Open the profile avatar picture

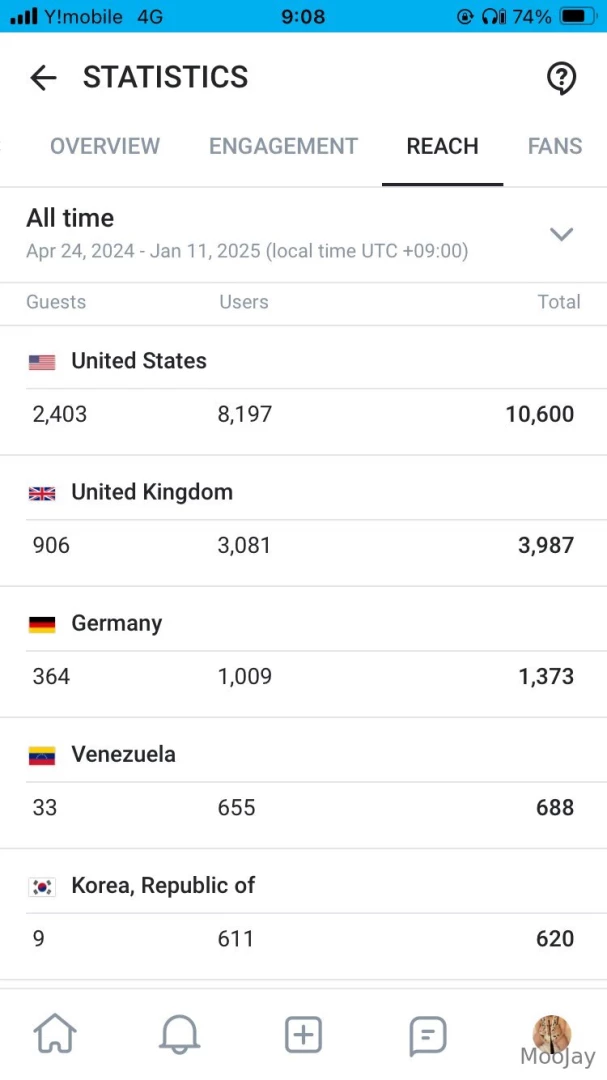pos(551,1034)
